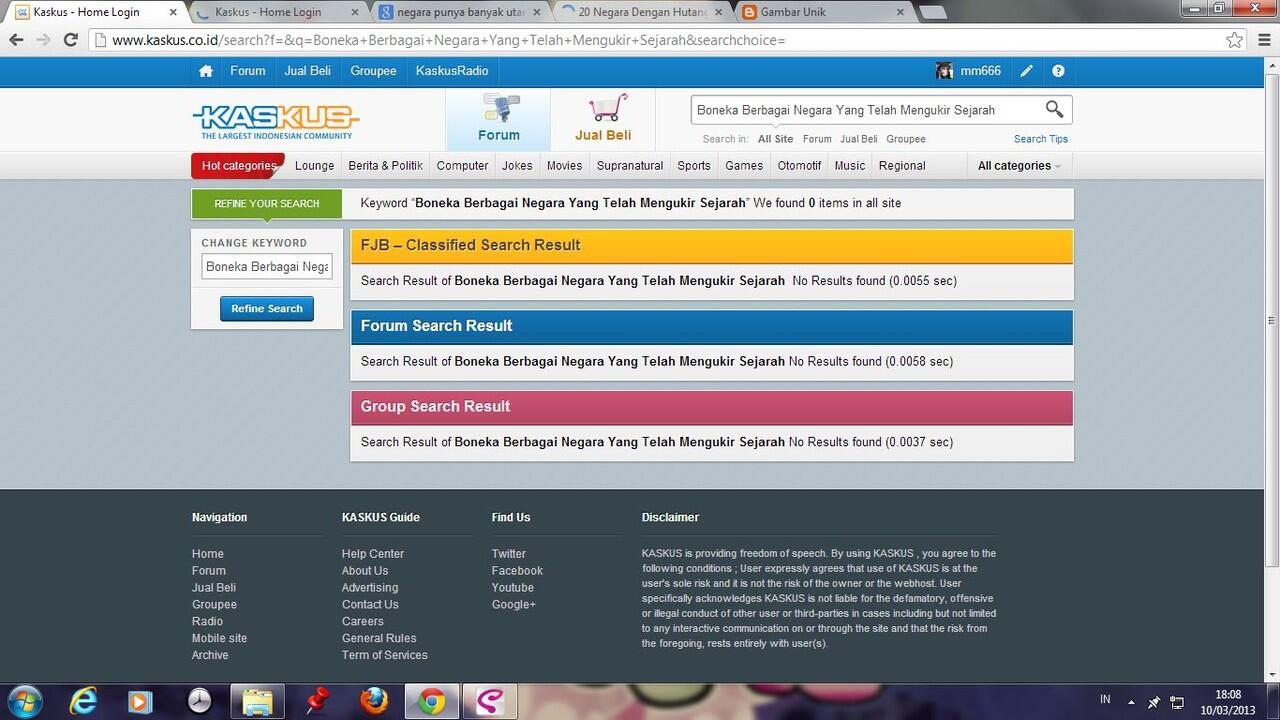Image resolution: width=1280 pixels, height=720 pixels.
Task: Click KaskusRadio in the top bar
Action: [452, 71]
